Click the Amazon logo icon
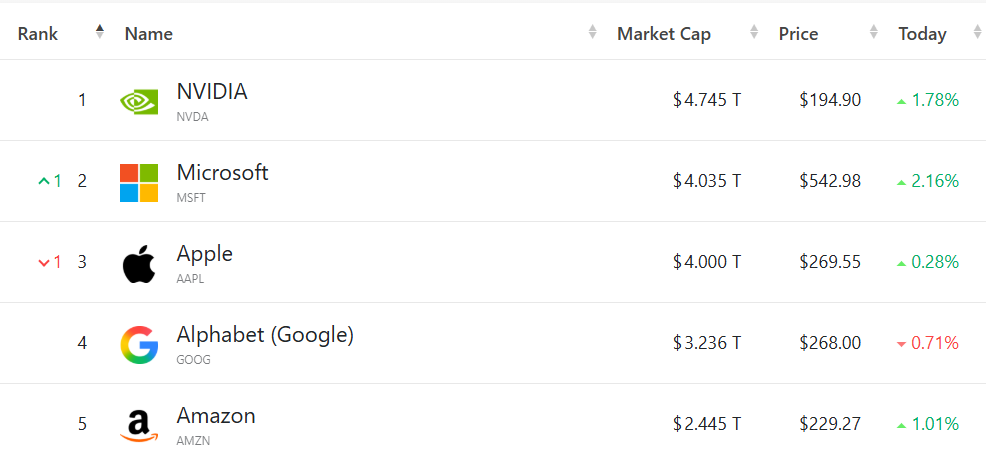Viewport: 986px width, 462px height. click(139, 425)
